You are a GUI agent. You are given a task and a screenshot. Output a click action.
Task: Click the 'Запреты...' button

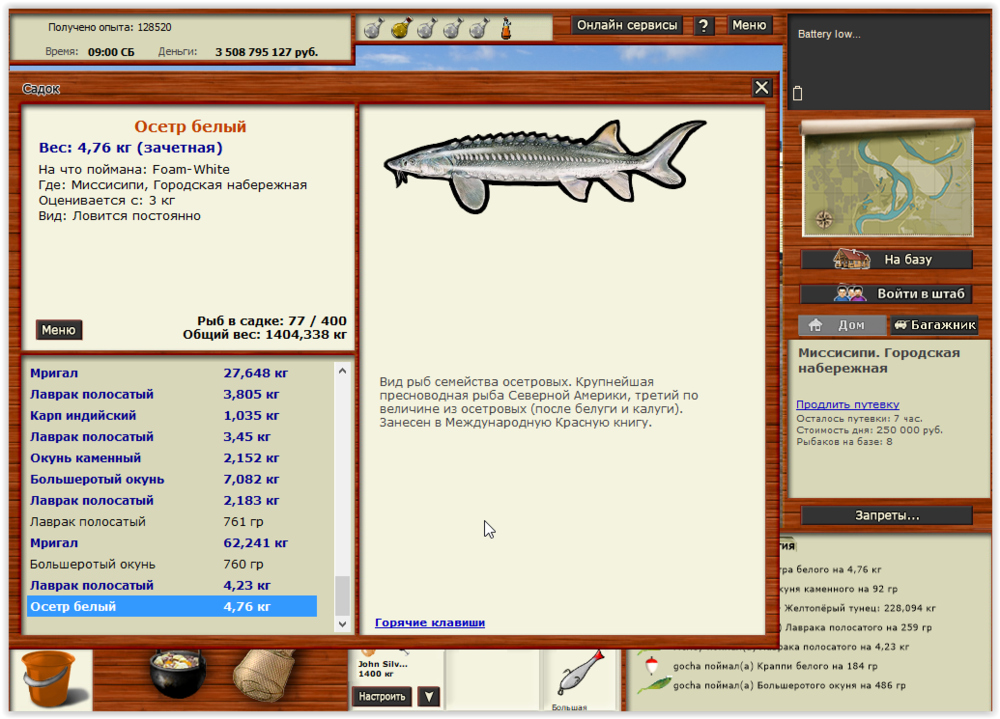tap(886, 514)
